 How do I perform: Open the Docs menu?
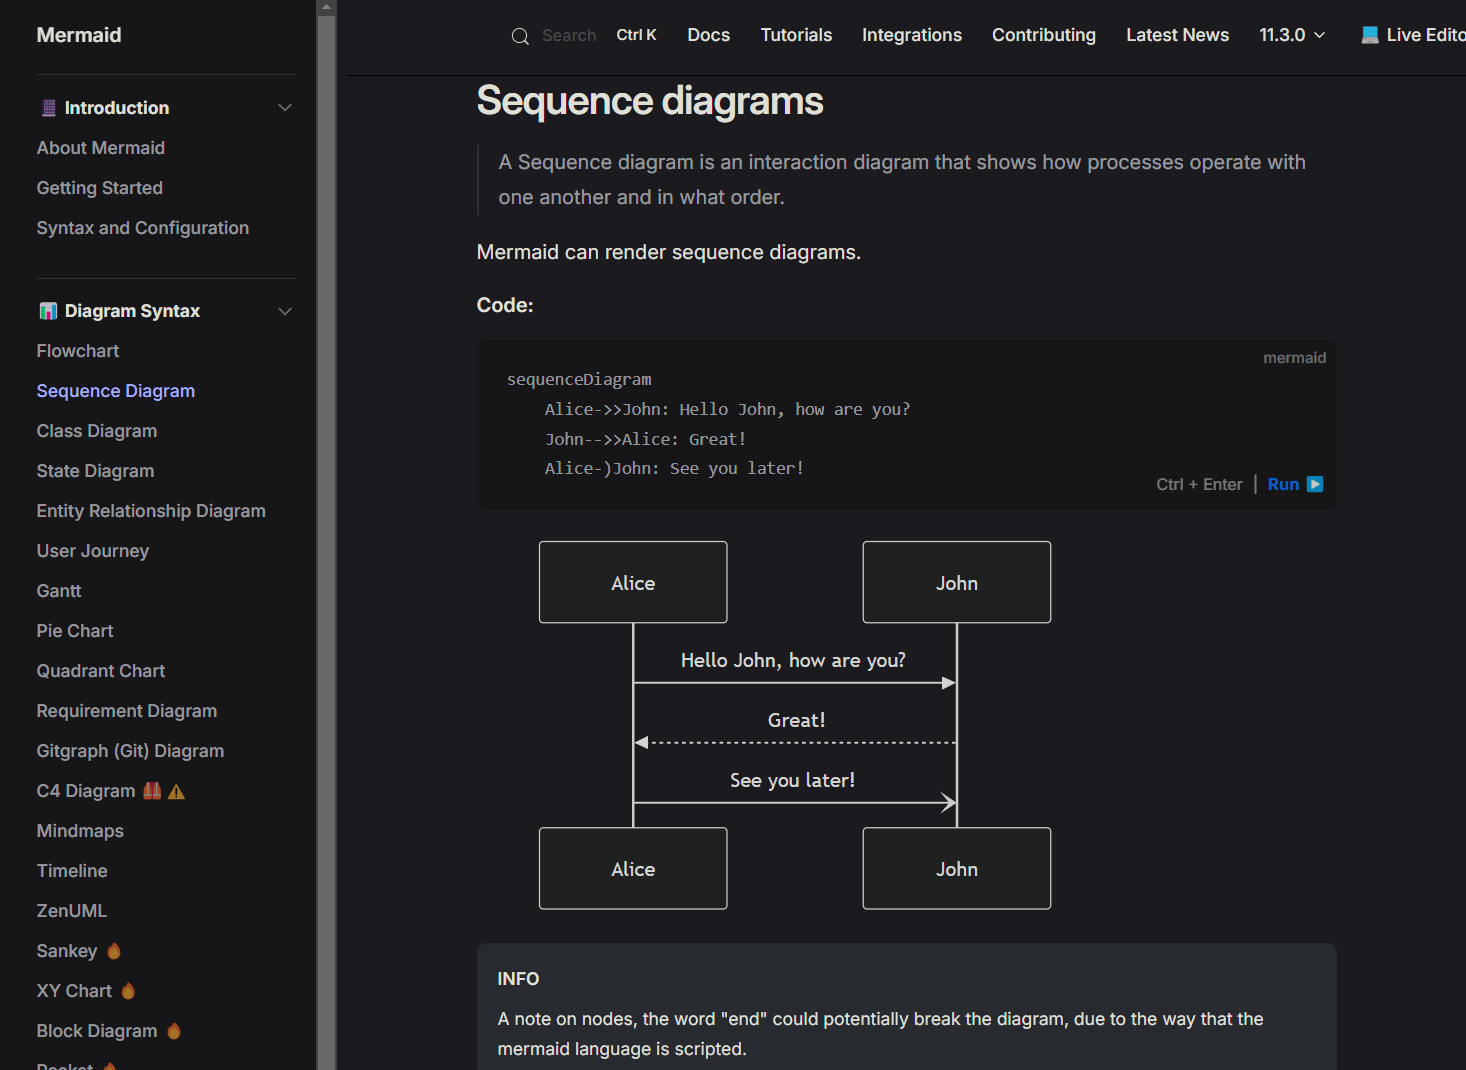(x=708, y=35)
